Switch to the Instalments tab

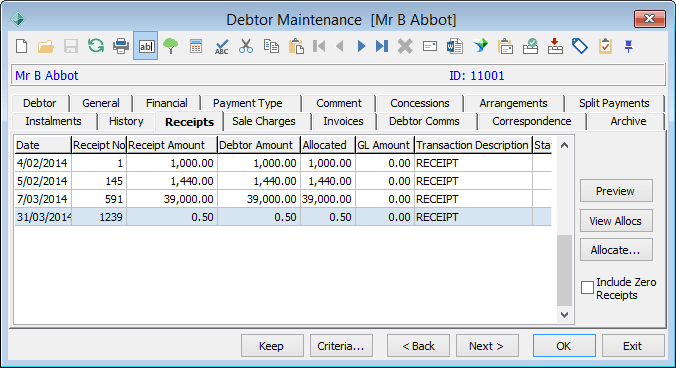point(53,122)
